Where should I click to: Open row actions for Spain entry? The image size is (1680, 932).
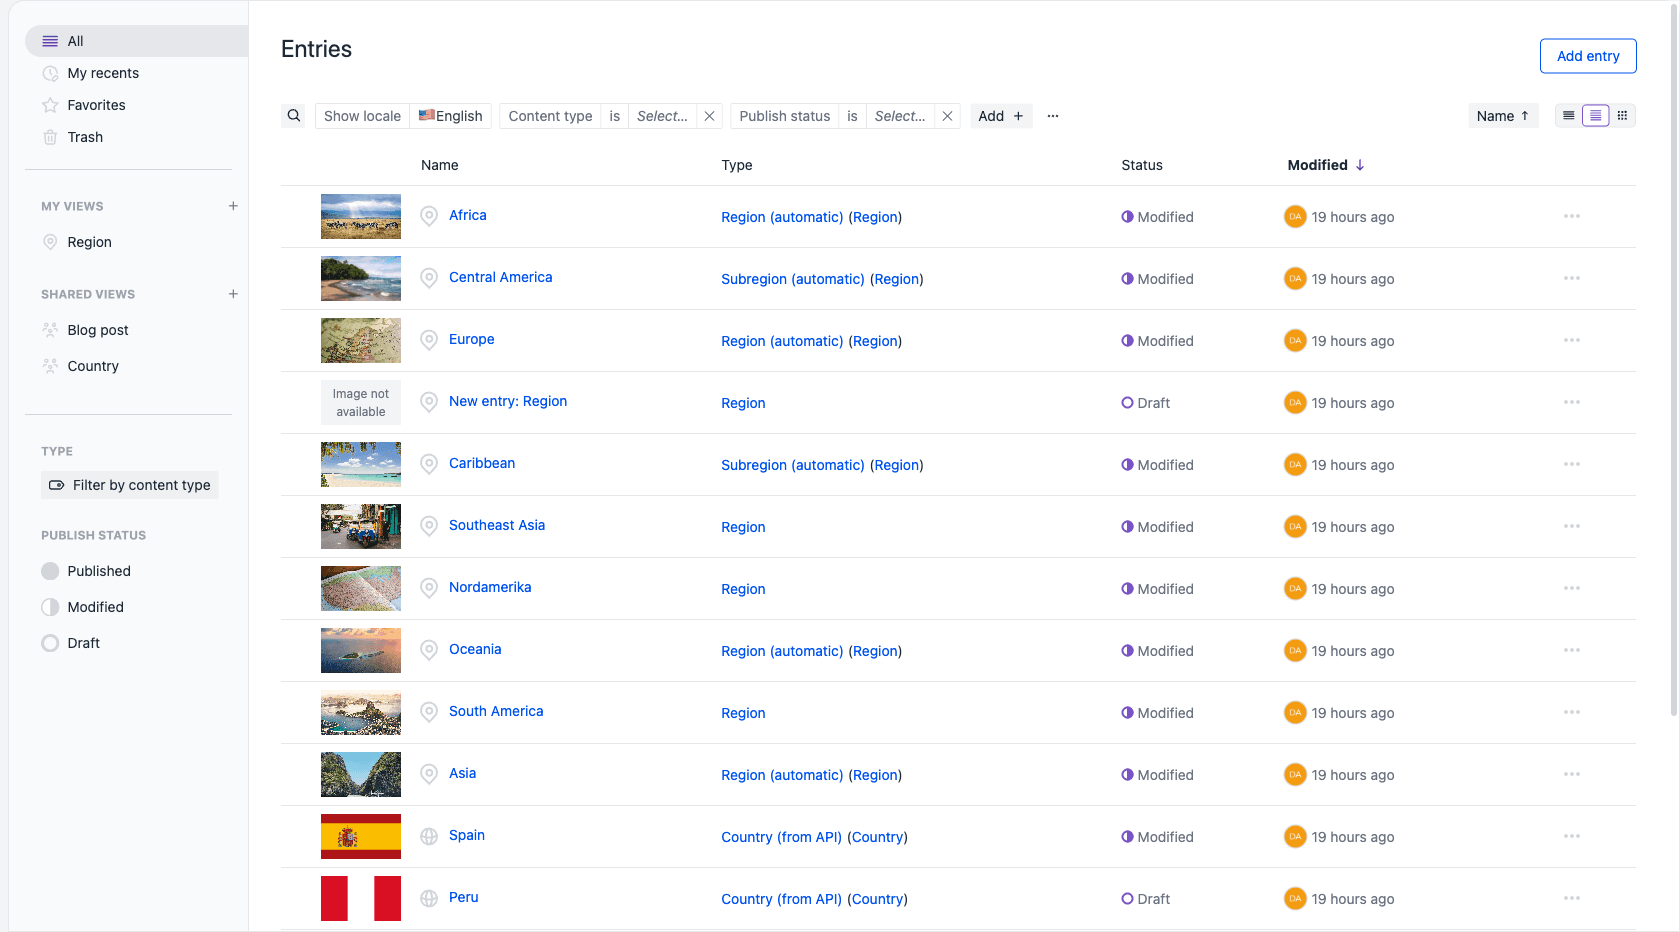pos(1572,836)
